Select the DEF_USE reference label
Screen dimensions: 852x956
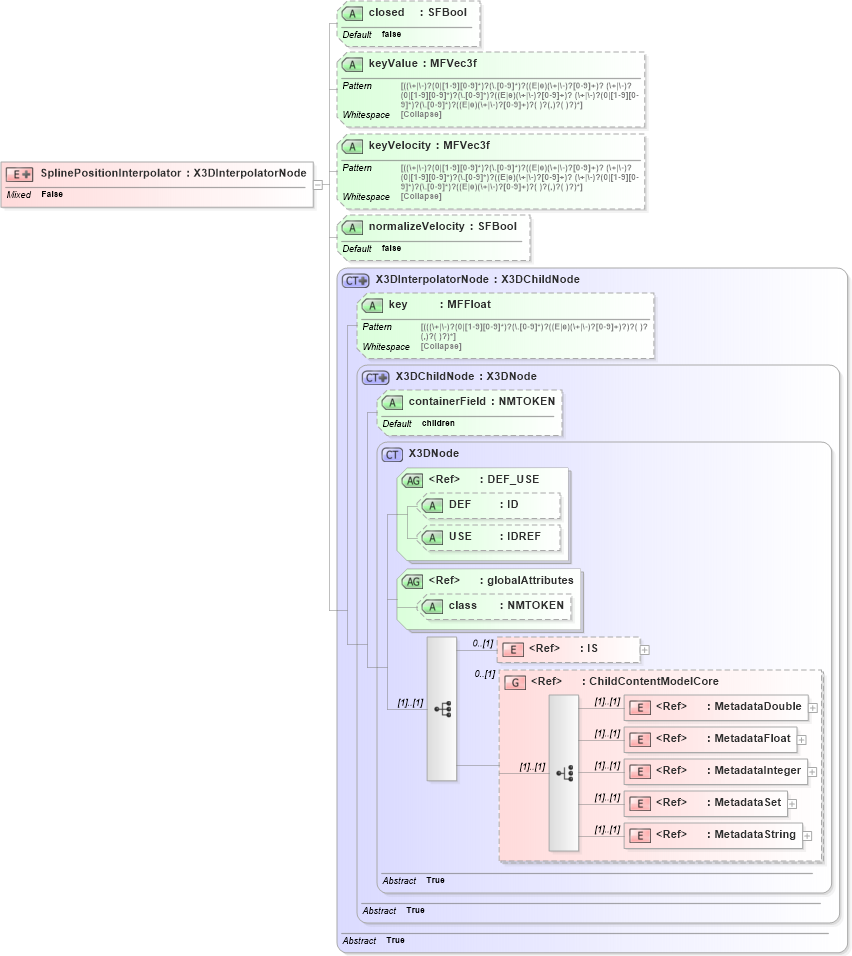[484, 479]
